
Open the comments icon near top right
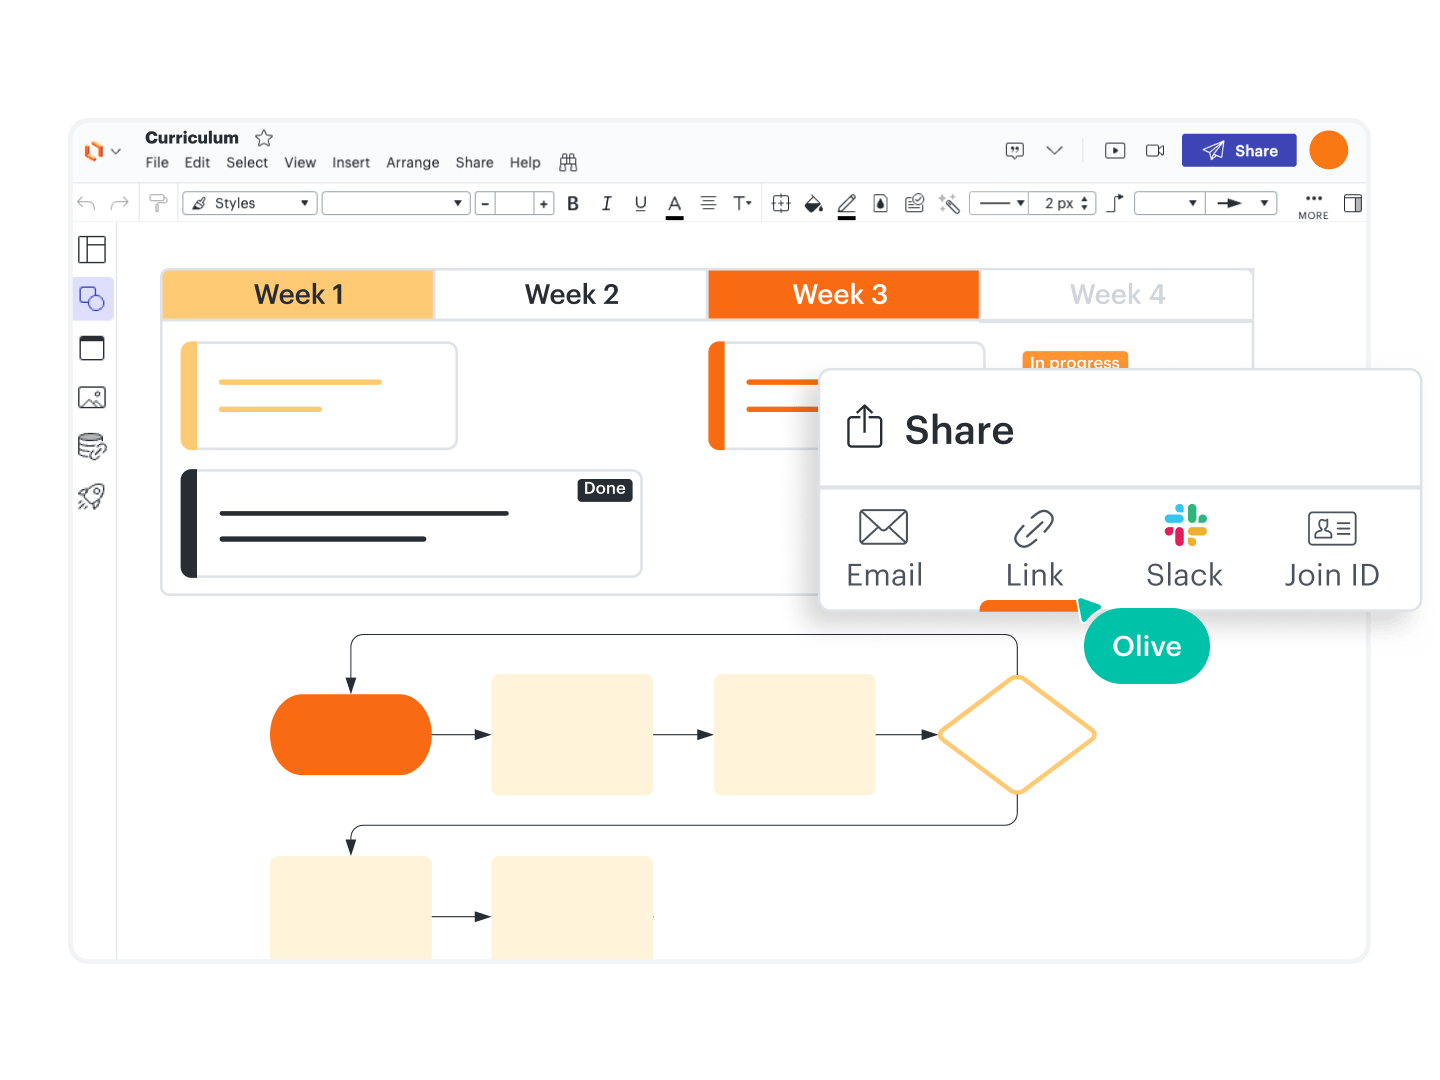pos(1014,150)
